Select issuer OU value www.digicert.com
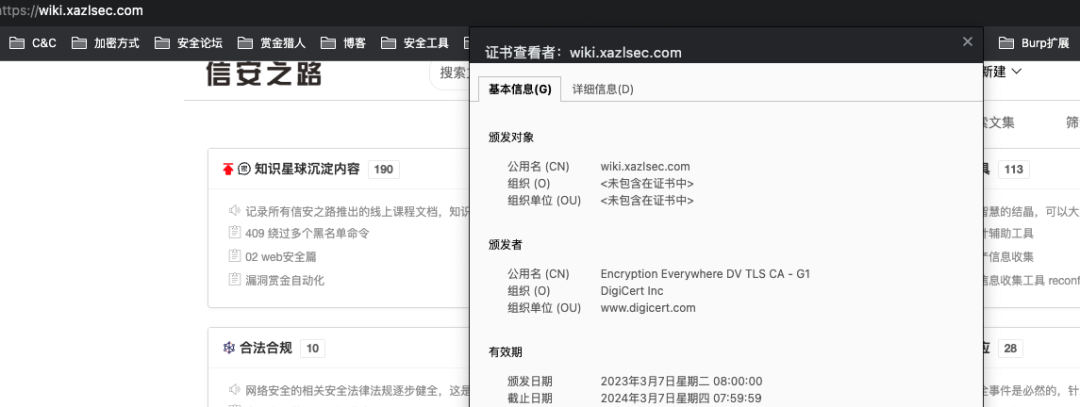The height and width of the screenshot is (407, 1080). (x=648, y=308)
